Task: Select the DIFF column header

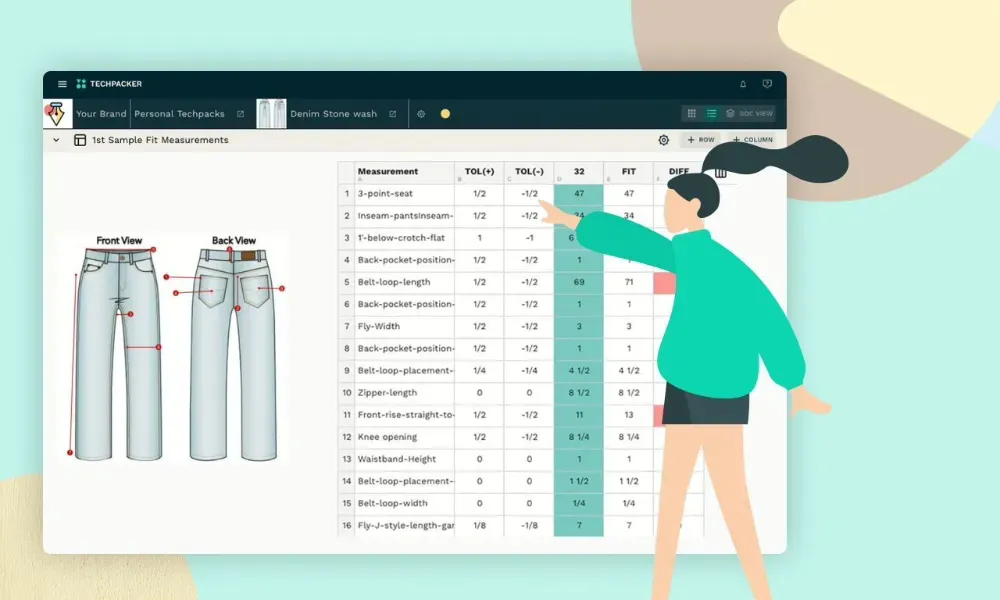Action: (x=679, y=172)
